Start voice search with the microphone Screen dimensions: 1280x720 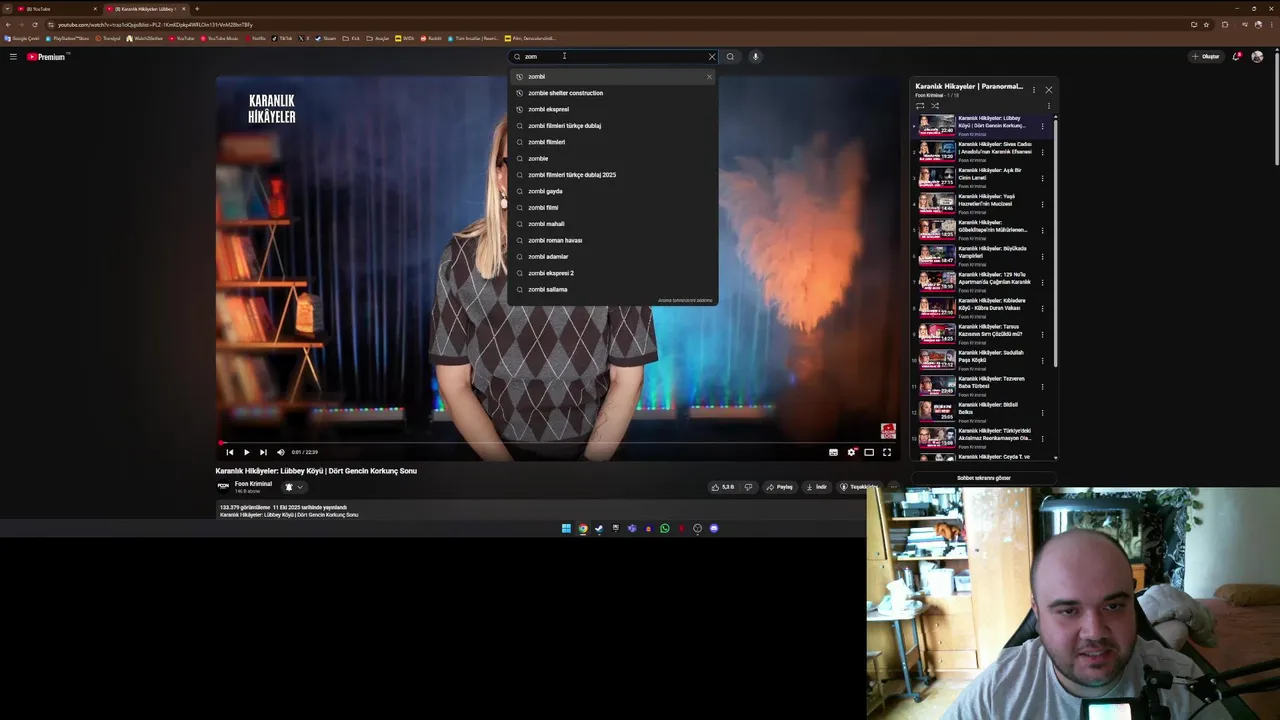click(x=755, y=57)
